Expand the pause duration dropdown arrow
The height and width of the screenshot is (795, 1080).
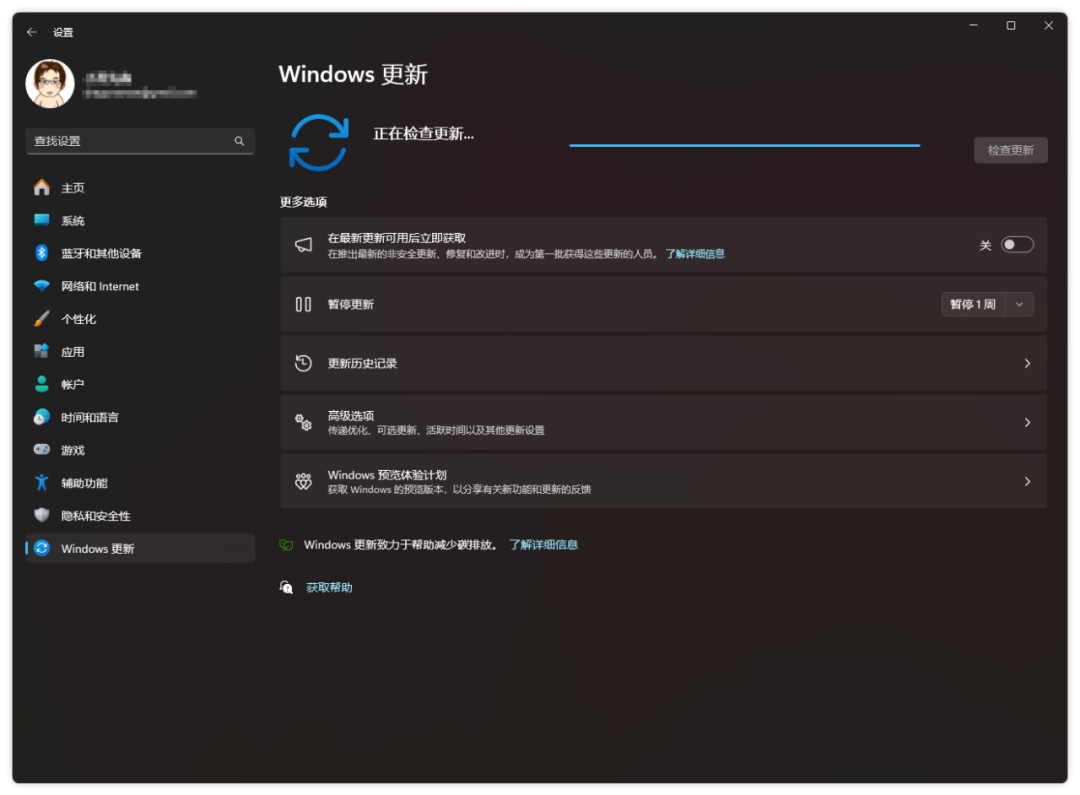[x=1019, y=304]
